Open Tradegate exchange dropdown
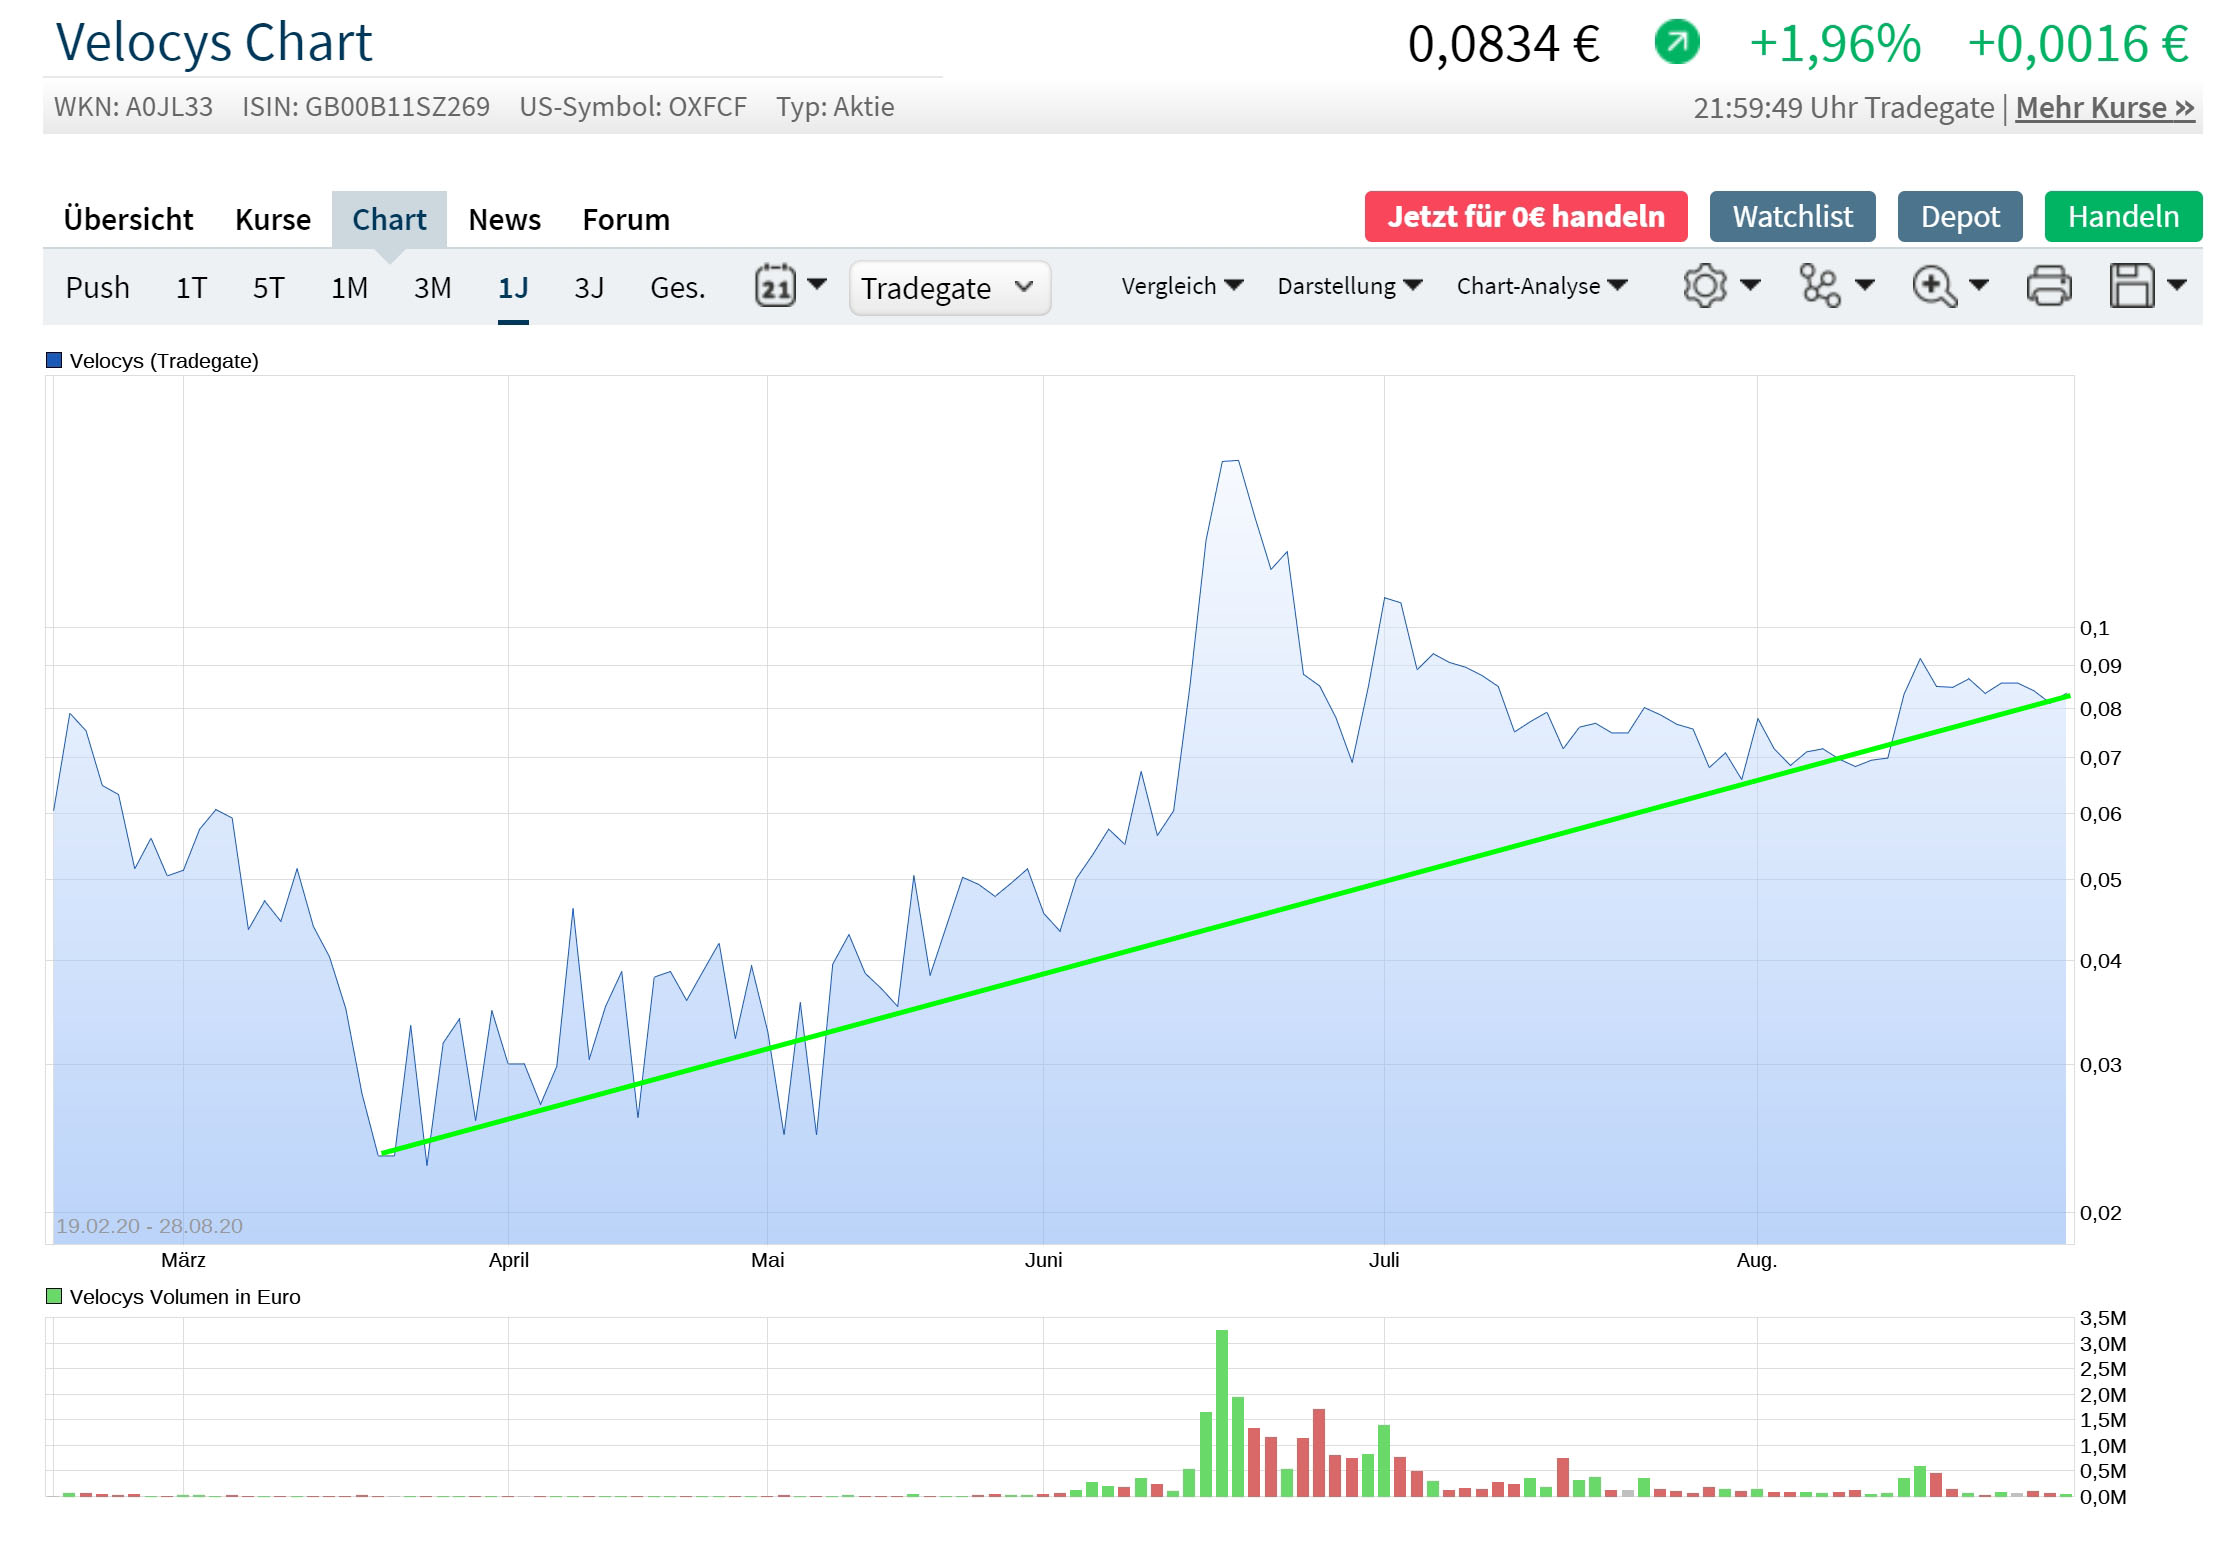 (x=948, y=288)
